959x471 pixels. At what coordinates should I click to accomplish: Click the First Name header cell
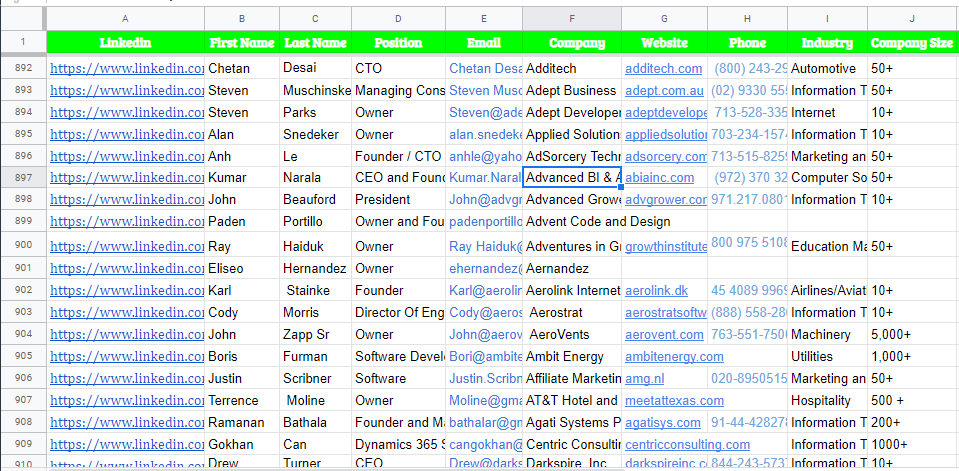point(242,42)
